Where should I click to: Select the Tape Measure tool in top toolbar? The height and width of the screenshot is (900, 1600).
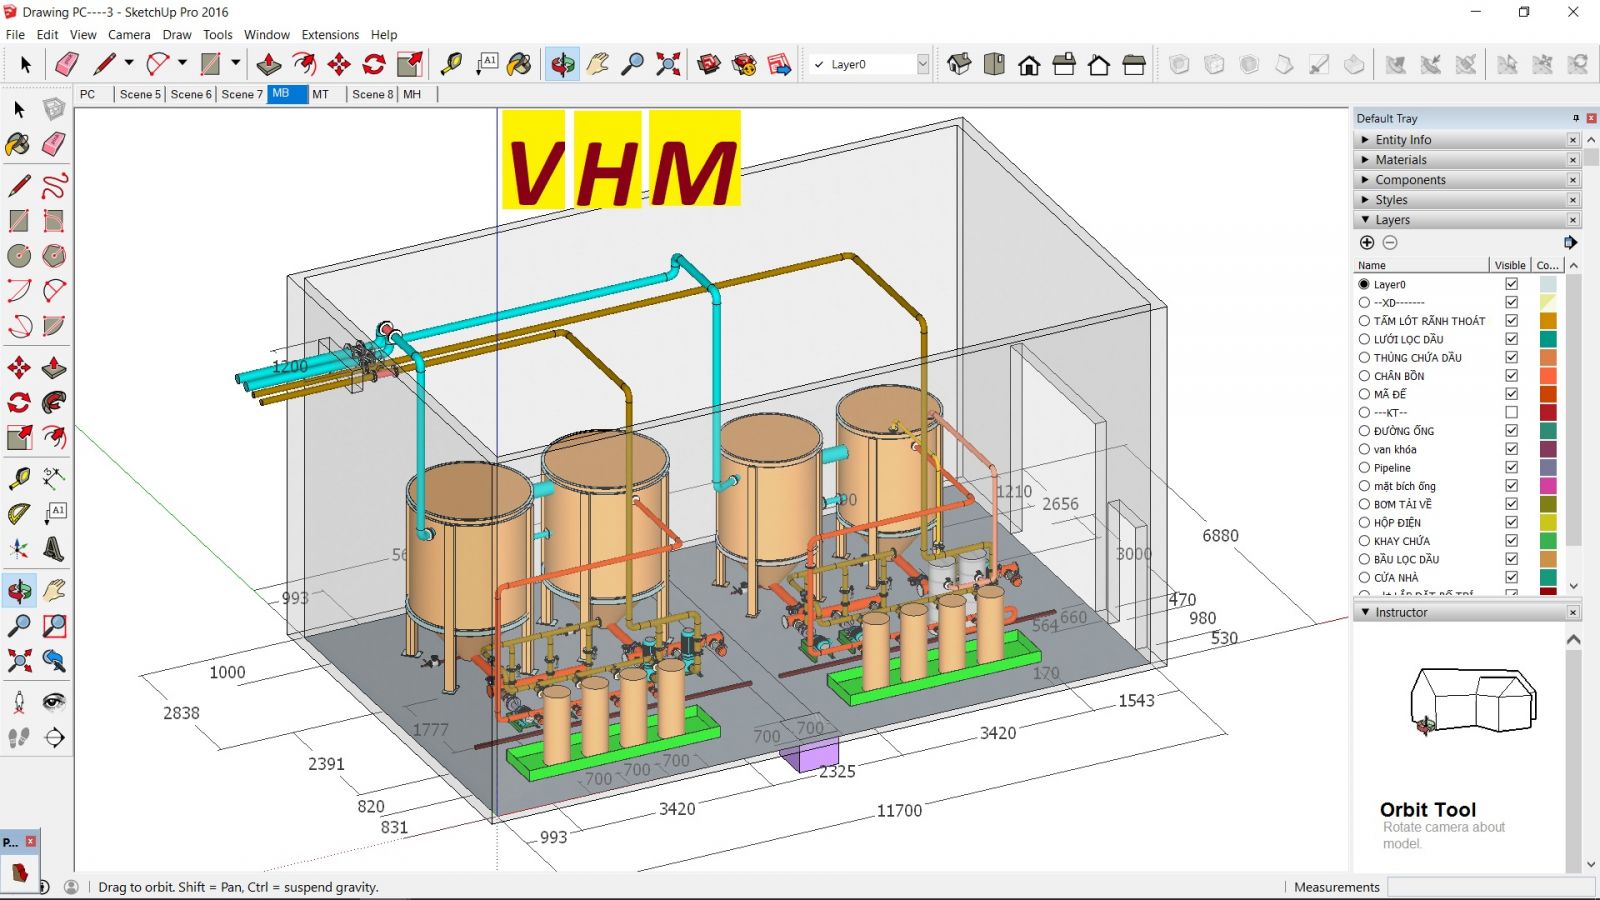pyautogui.click(x=451, y=64)
